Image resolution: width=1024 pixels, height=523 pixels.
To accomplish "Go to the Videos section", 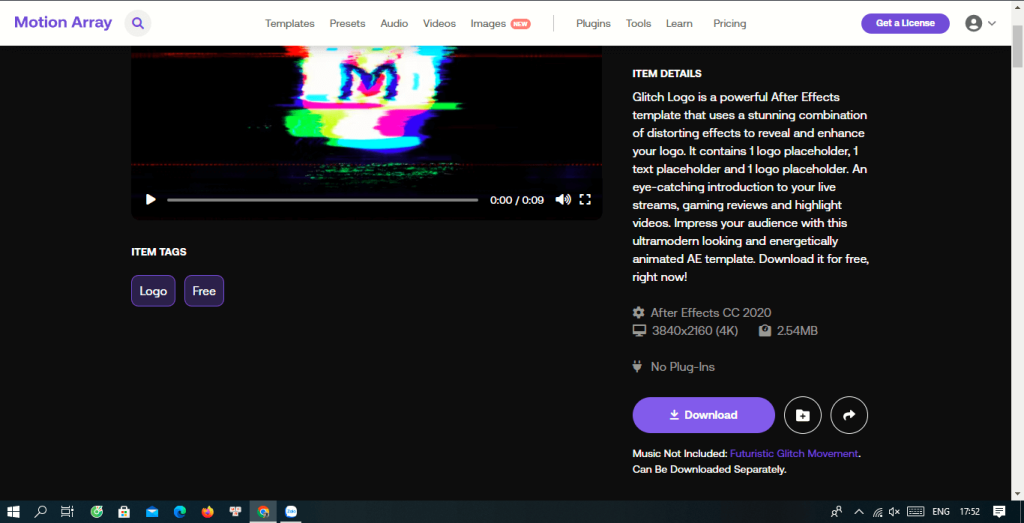I will click(440, 24).
